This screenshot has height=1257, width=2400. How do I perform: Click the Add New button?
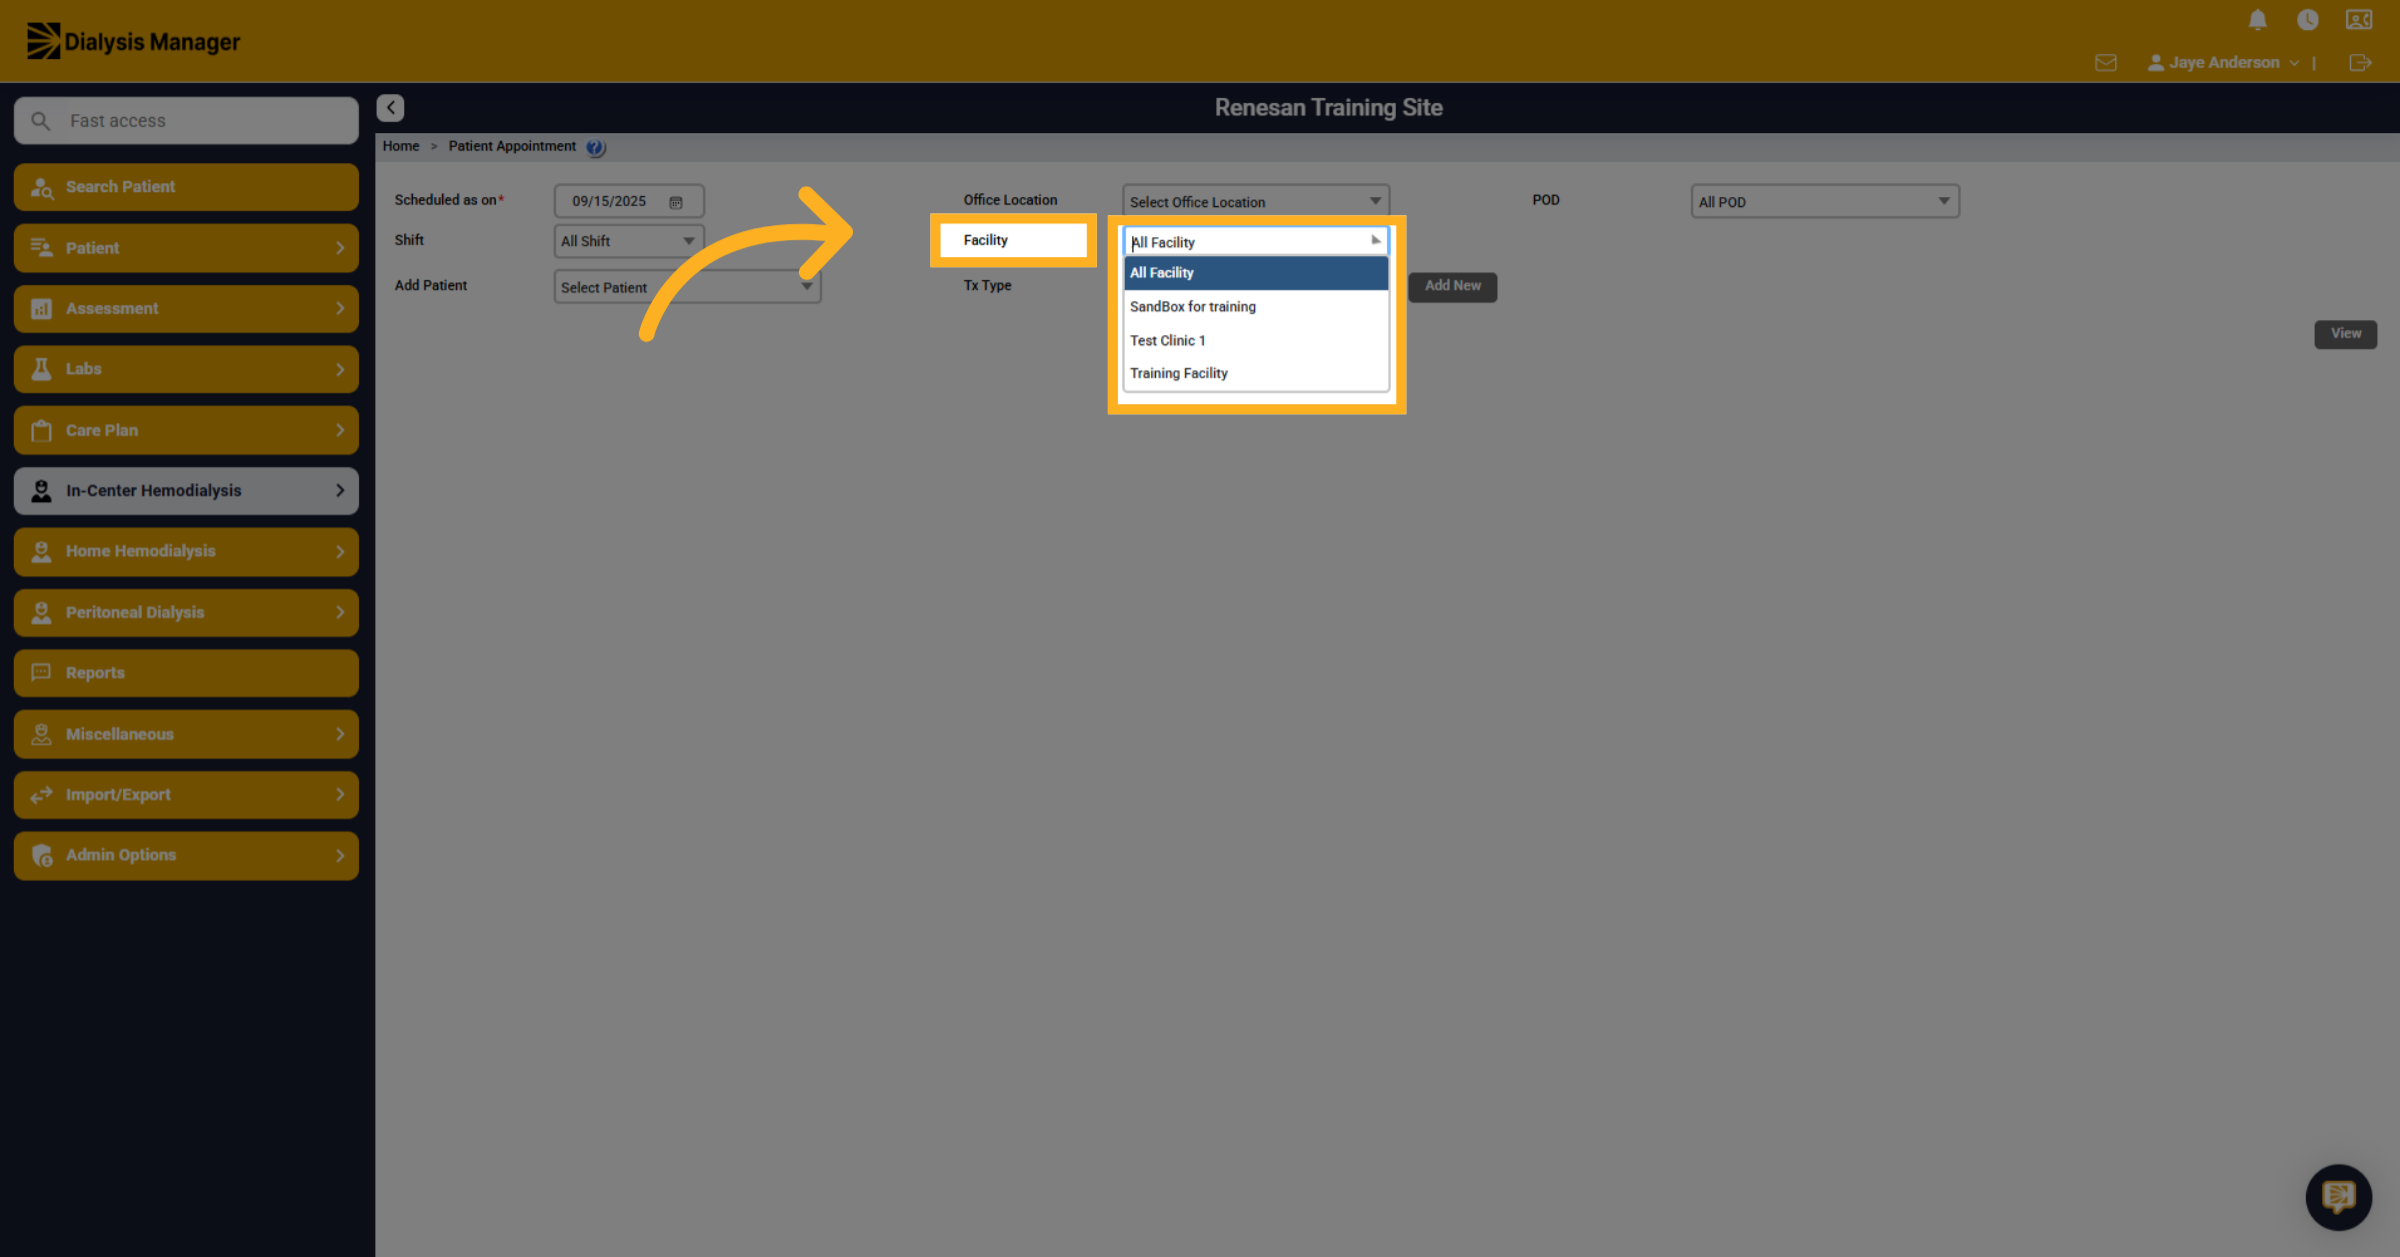click(1452, 286)
